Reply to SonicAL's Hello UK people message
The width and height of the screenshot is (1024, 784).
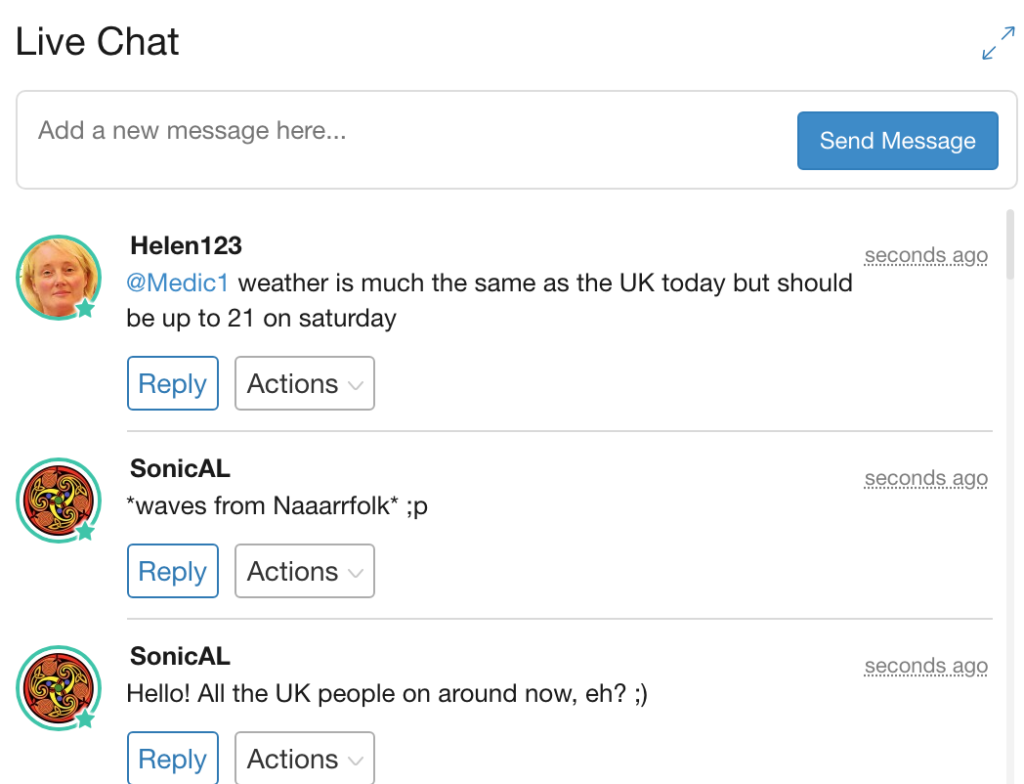point(172,759)
